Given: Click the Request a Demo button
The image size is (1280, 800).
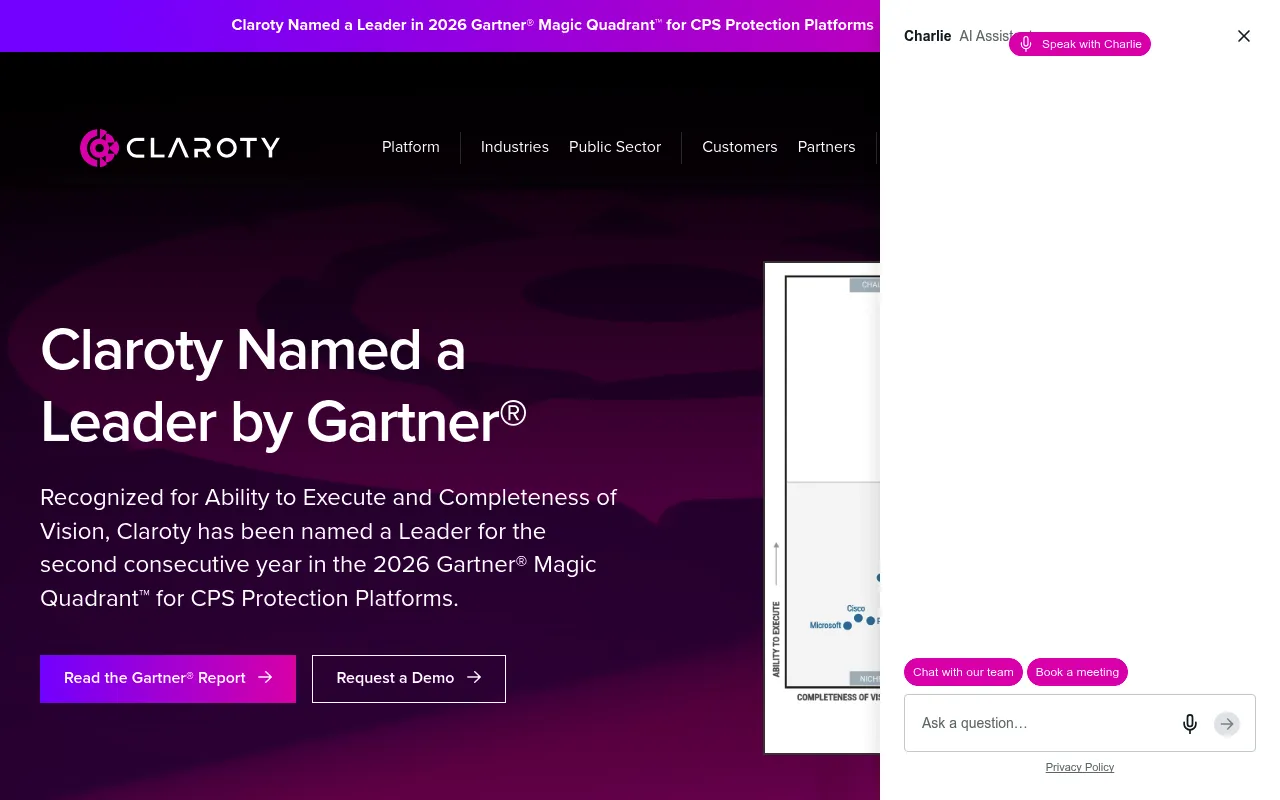Looking at the screenshot, I should tap(409, 679).
